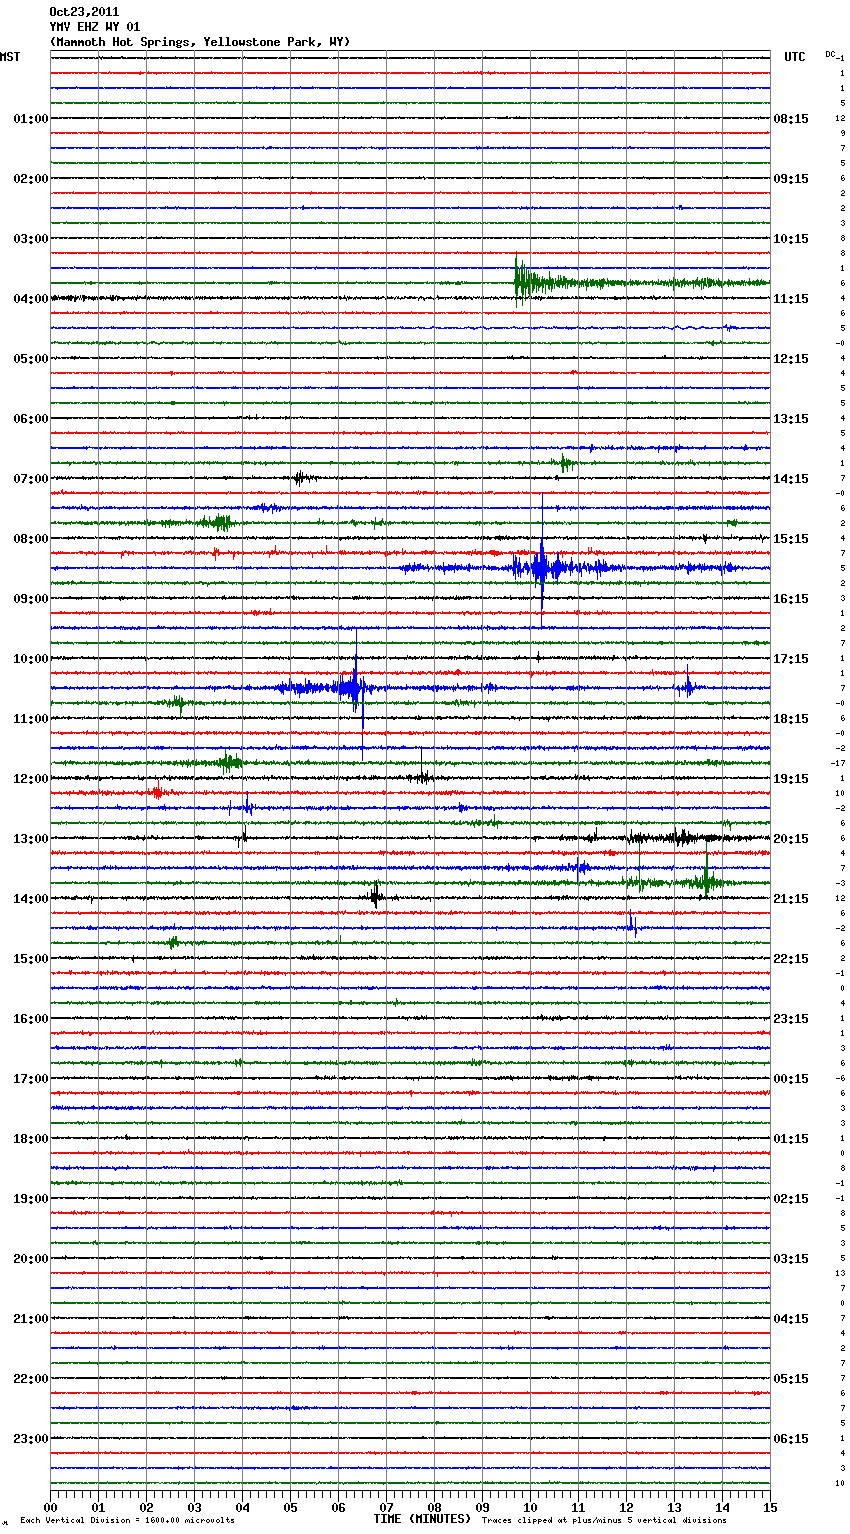Click the 03:15 UTC time label
This screenshot has height=1534, width=850.
(791, 1258)
